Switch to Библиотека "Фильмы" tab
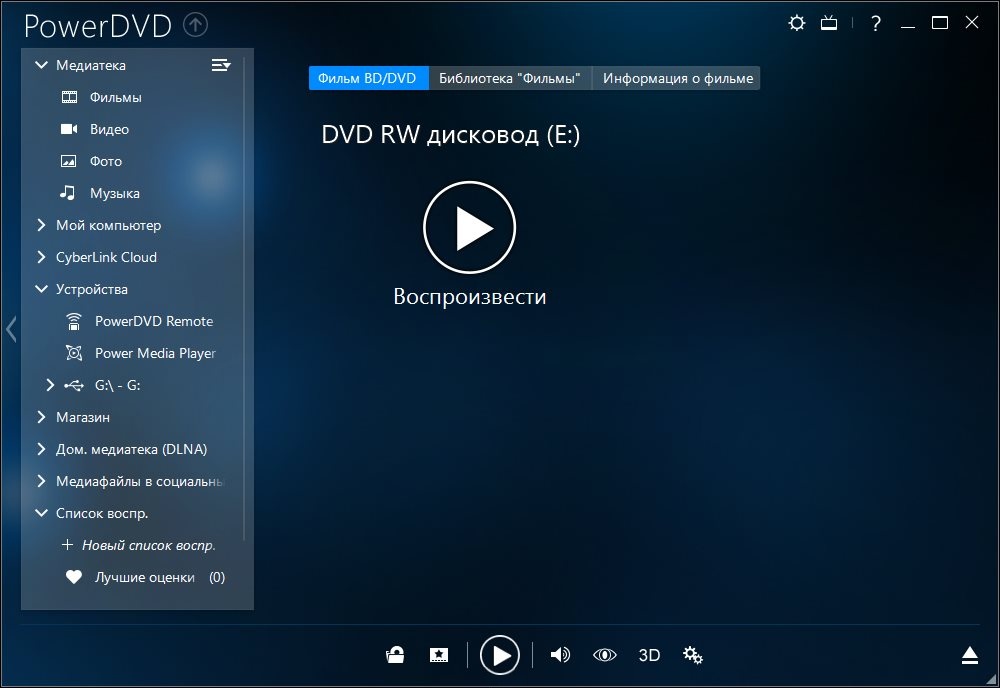 (x=510, y=78)
